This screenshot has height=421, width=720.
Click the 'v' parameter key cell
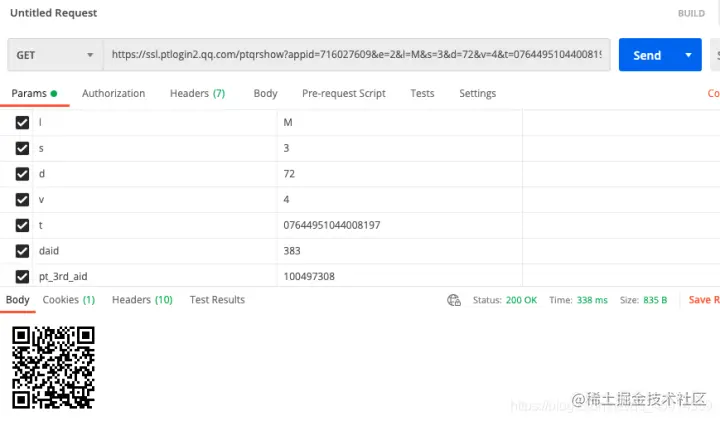point(155,200)
